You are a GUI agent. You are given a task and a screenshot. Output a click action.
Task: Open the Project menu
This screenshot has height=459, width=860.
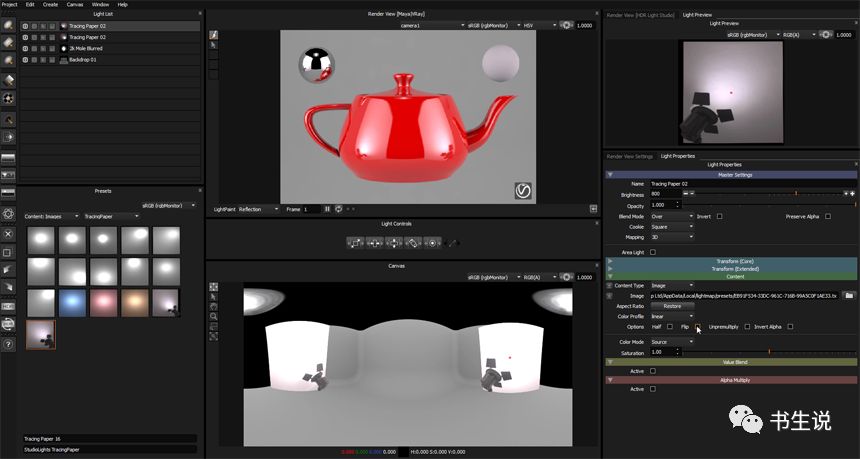pos(9,4)
